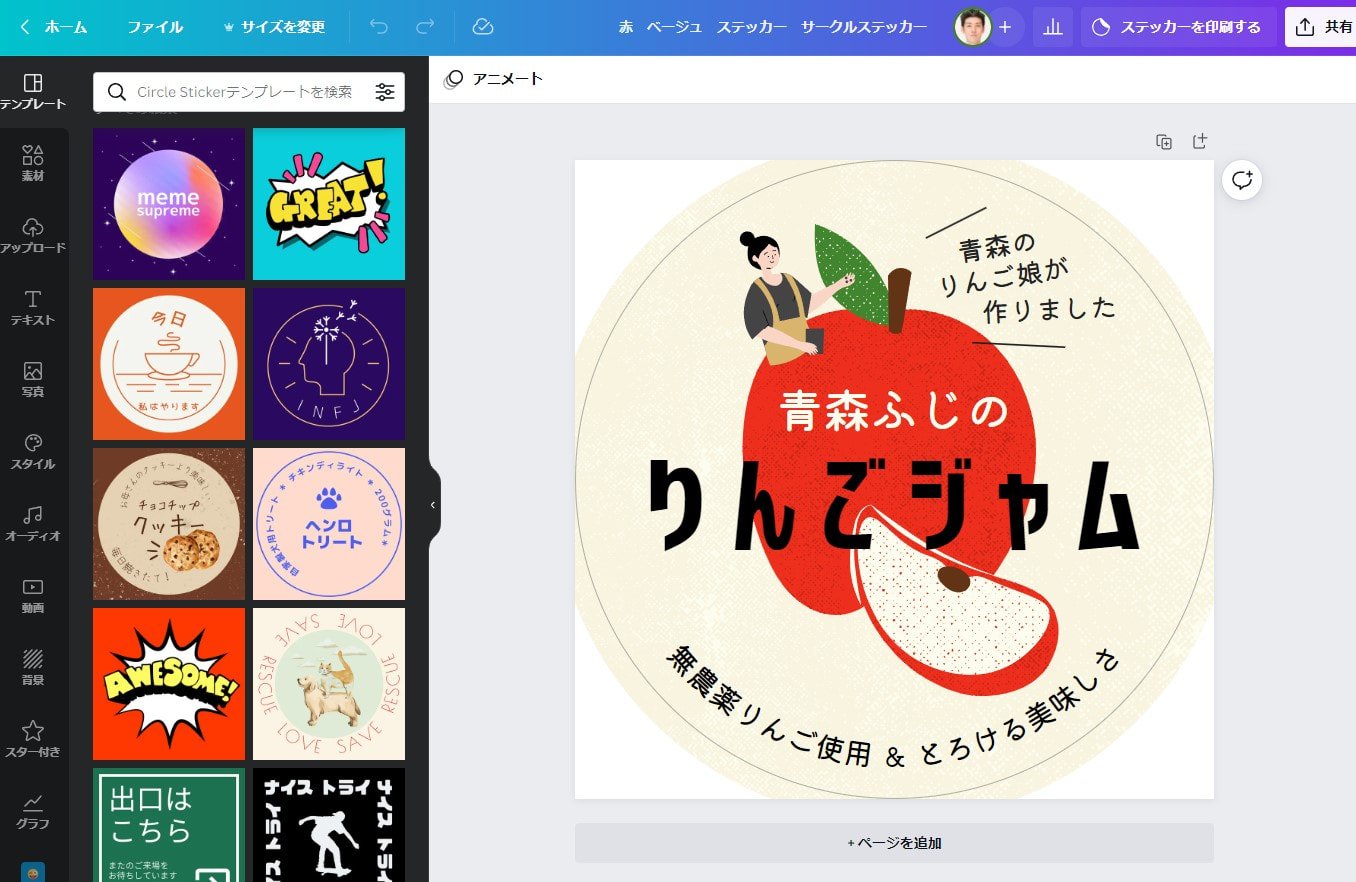Open the analytics bar chart icon
This screenshot has height=882, width=1356.
(1052, 28)
